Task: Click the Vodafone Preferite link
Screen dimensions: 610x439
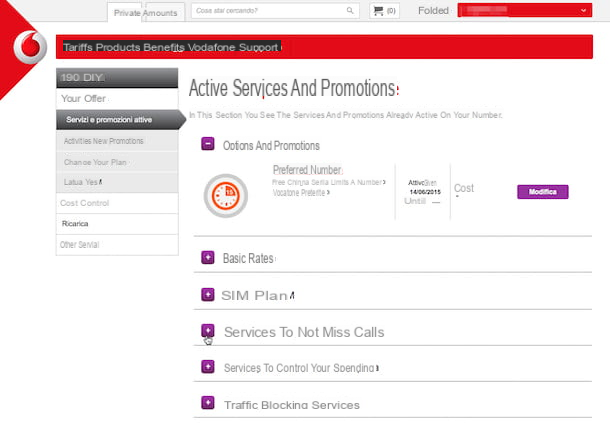Action: (x=299, y=193)
